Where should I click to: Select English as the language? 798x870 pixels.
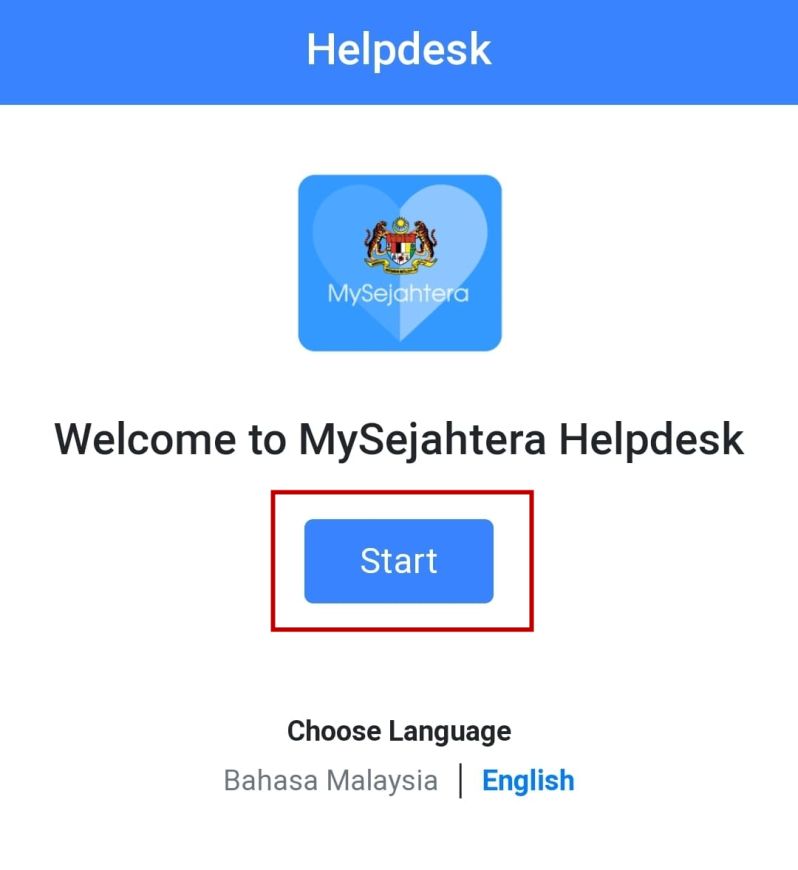(x=528, y=781)
